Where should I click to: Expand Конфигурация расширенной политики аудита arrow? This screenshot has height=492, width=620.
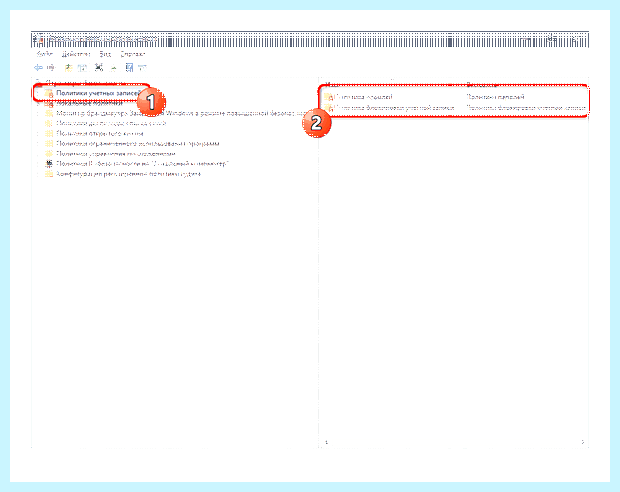coord(38,174)
